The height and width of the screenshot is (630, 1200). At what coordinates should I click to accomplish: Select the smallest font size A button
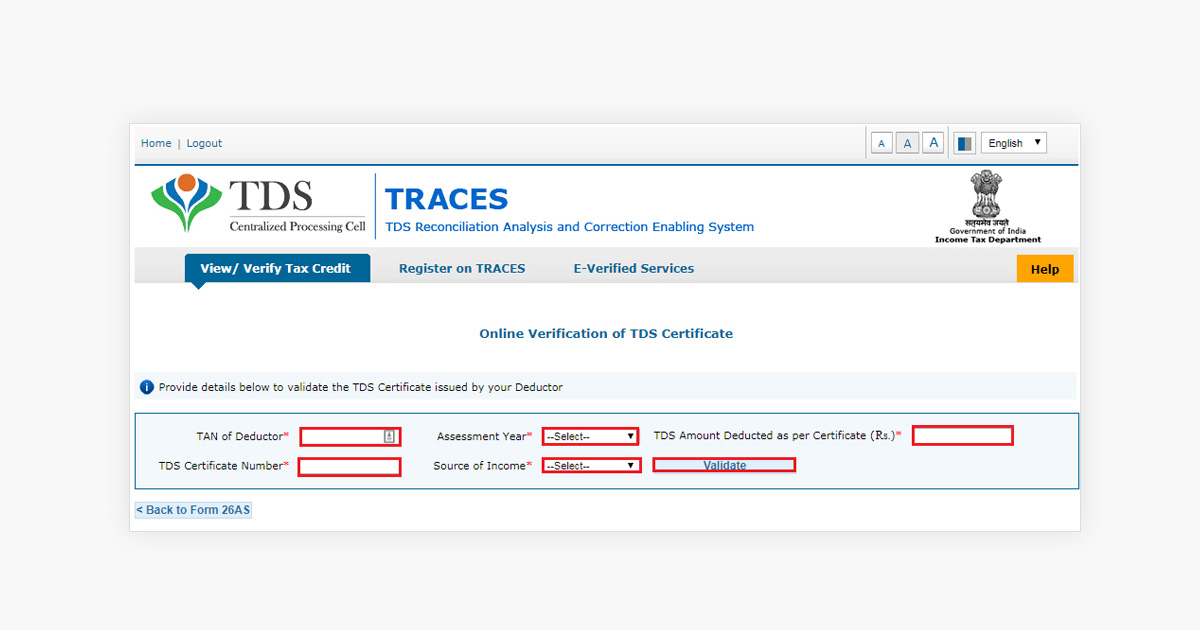881,144
